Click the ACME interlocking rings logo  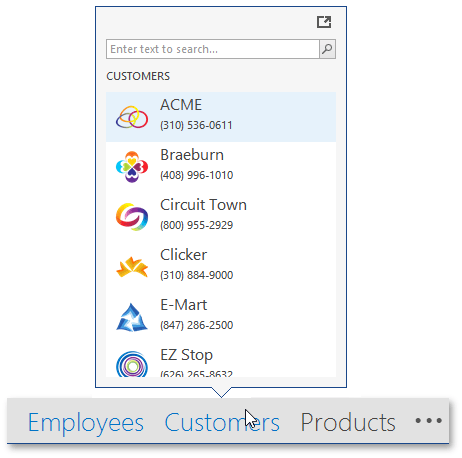click(132, 117)
